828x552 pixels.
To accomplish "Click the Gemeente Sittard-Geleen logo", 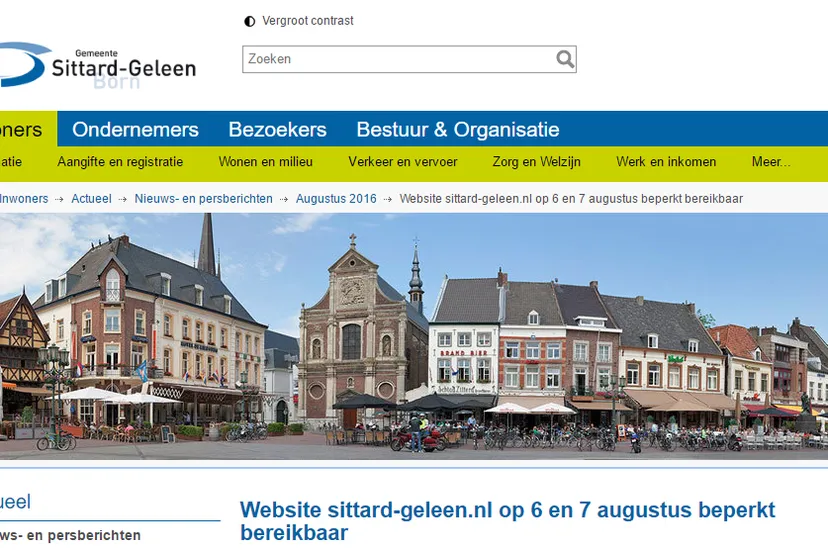I will coord(98,66).
